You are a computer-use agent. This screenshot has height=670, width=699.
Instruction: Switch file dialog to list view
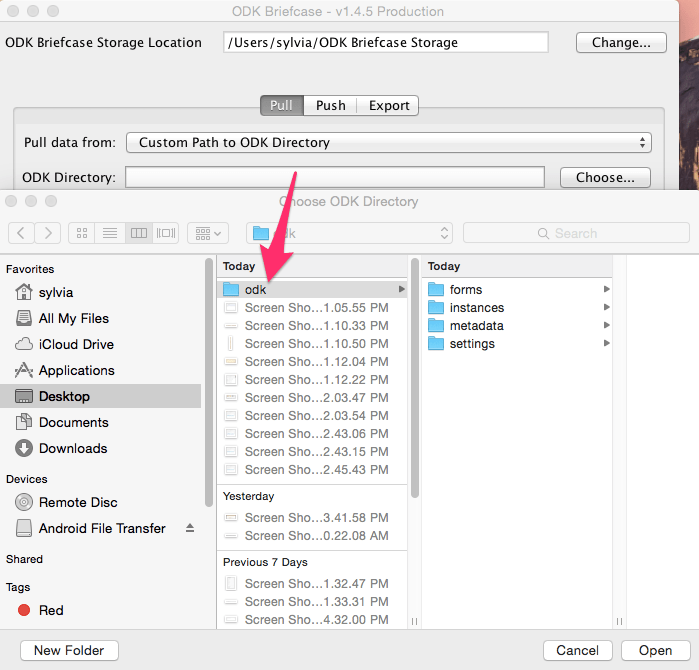(110, 233)
